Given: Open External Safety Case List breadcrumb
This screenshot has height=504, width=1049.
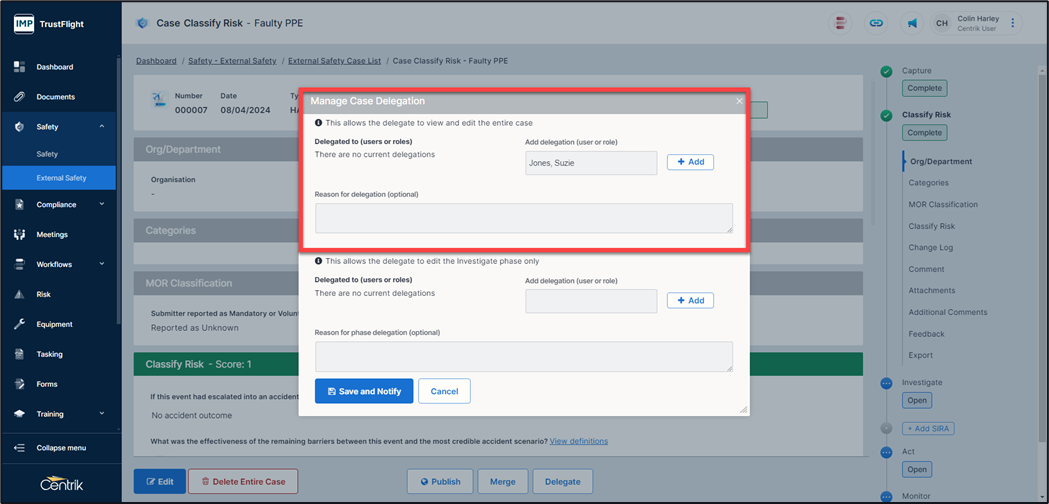Looking at the screenshot, I should point(334,61).
